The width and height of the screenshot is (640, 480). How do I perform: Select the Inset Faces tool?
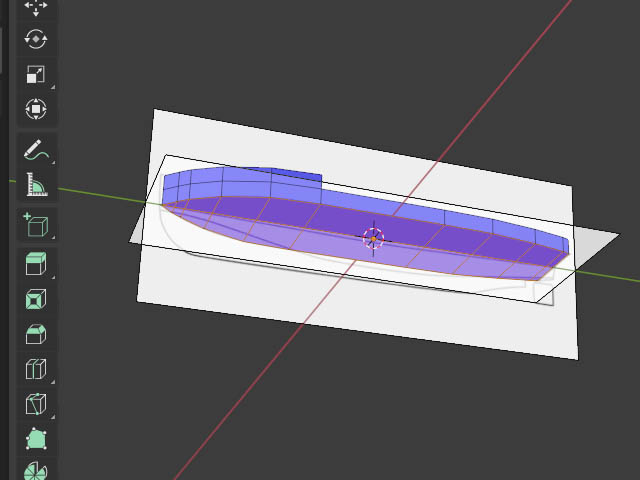36,299
